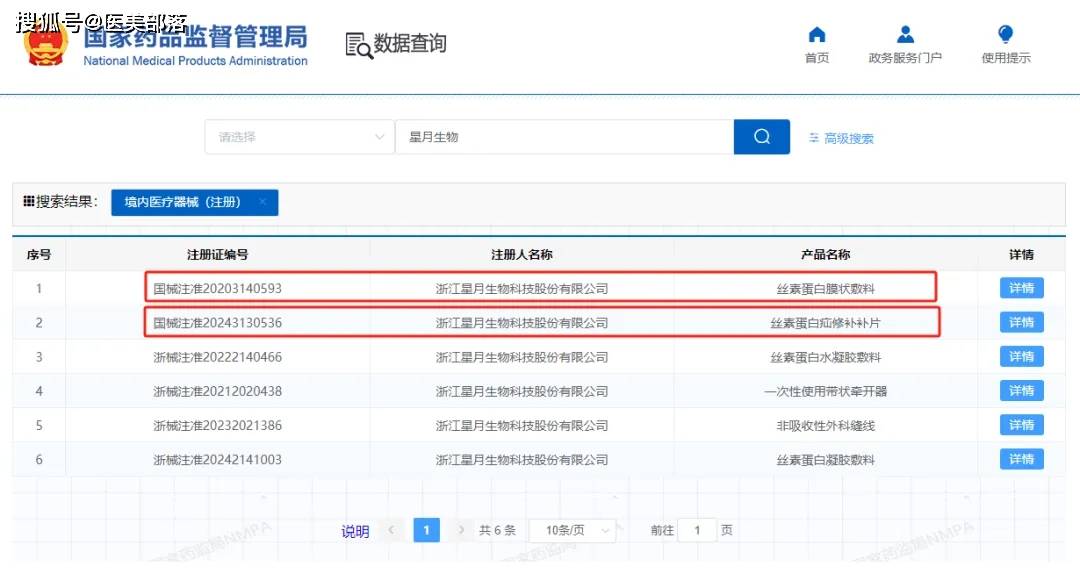Click registration number 浙械注准20242141003

218,459
